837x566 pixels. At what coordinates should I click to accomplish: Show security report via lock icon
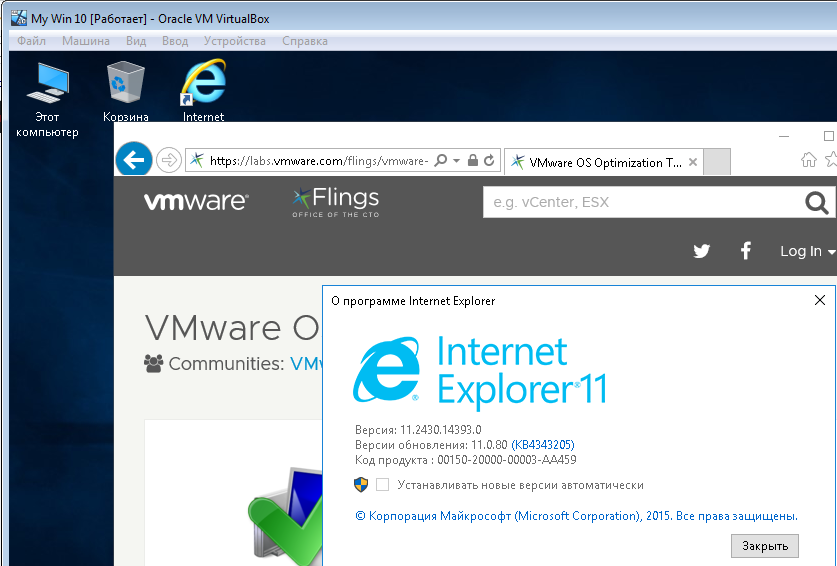click(472, 160)
